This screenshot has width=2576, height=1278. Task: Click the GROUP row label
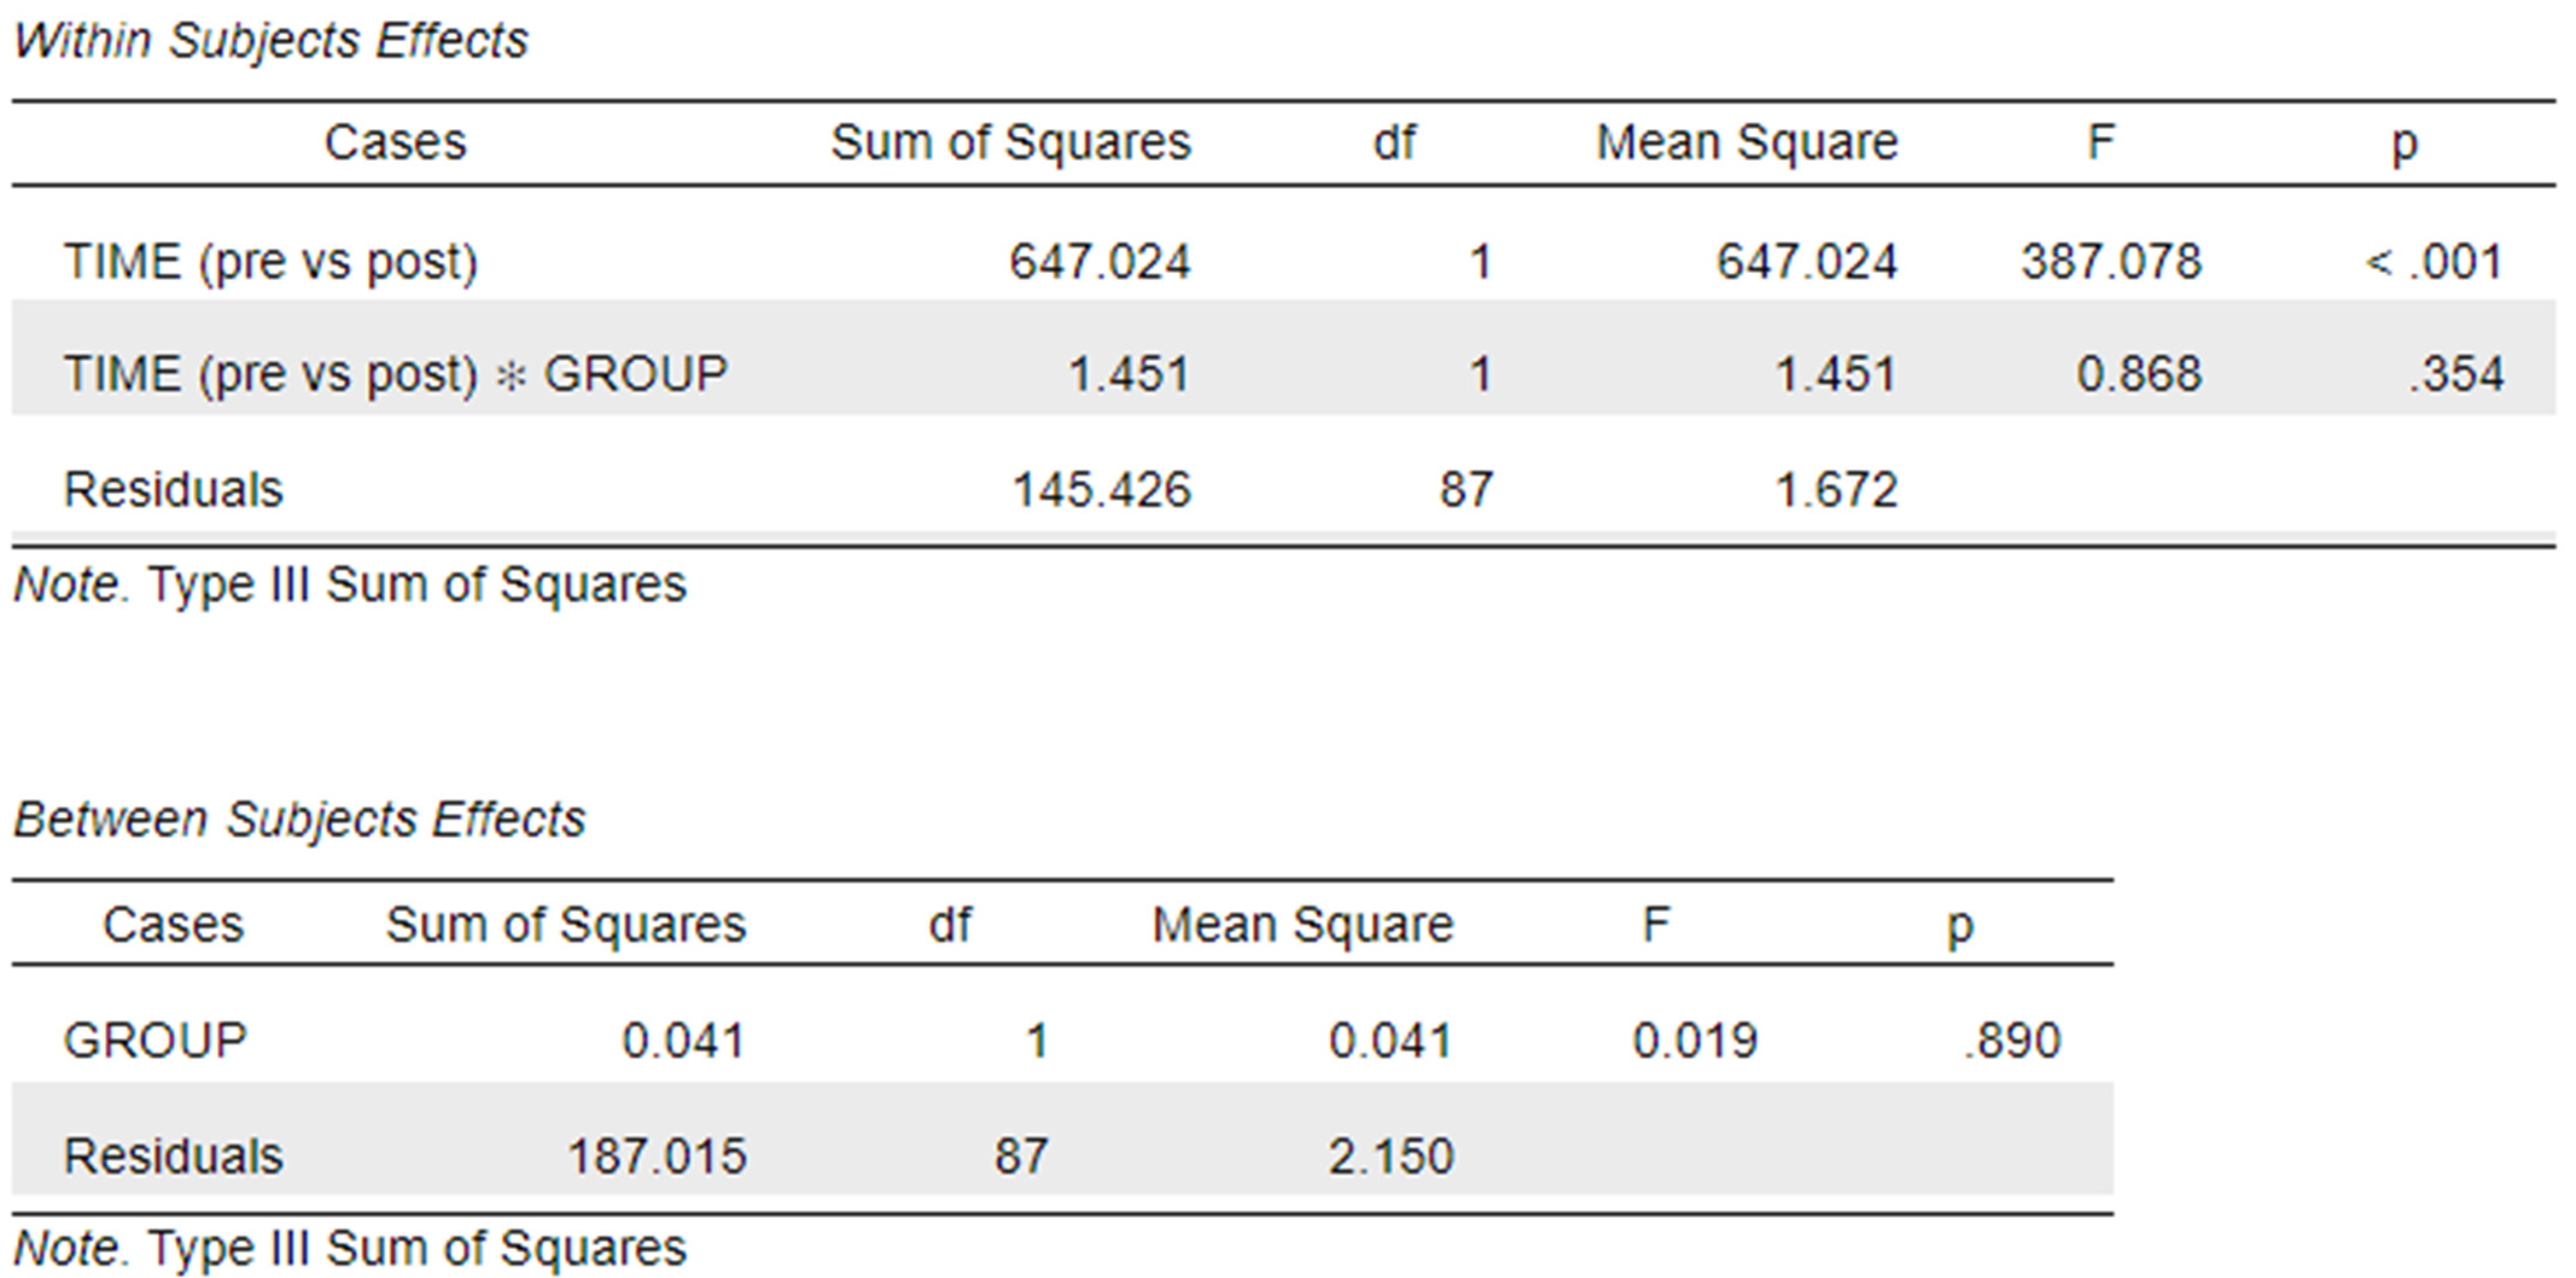[x=155, y=1040]
